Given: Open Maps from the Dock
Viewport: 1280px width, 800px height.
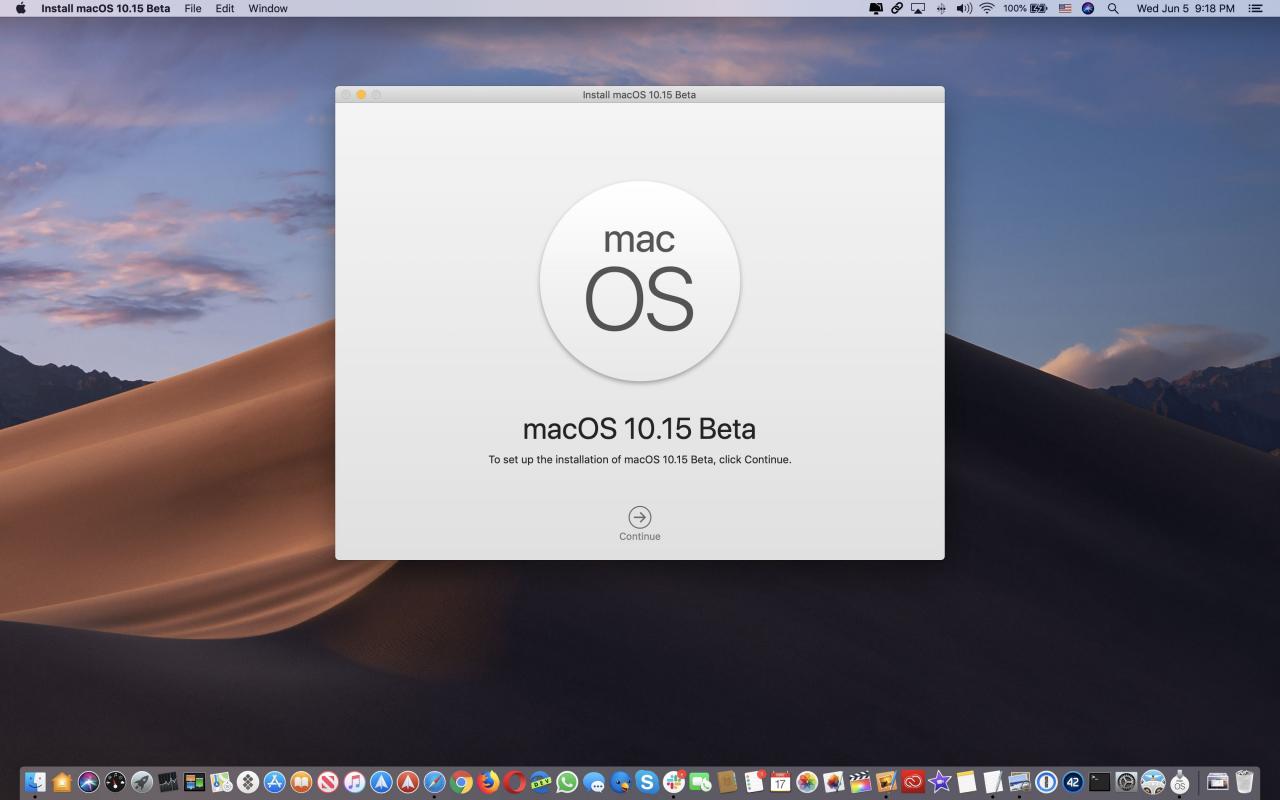Looking at the screenshot, I should pos(221,782).
